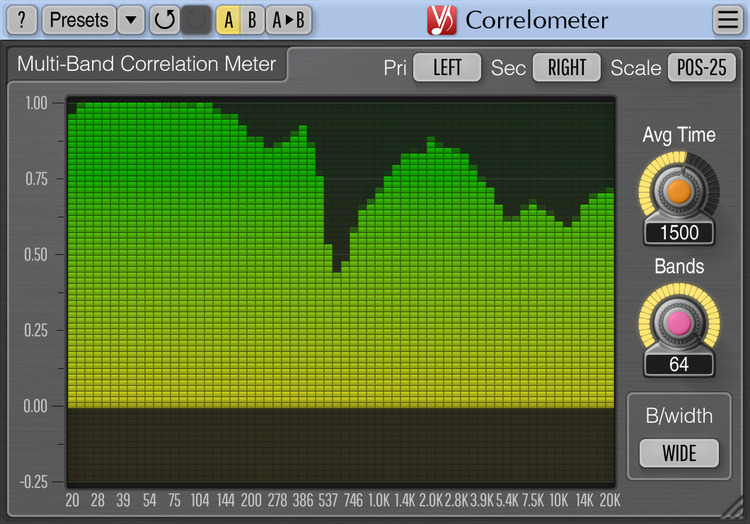Click the Bands label
Image resolution: width=750 pixels, height=524 pixels.
coord(679,267)
